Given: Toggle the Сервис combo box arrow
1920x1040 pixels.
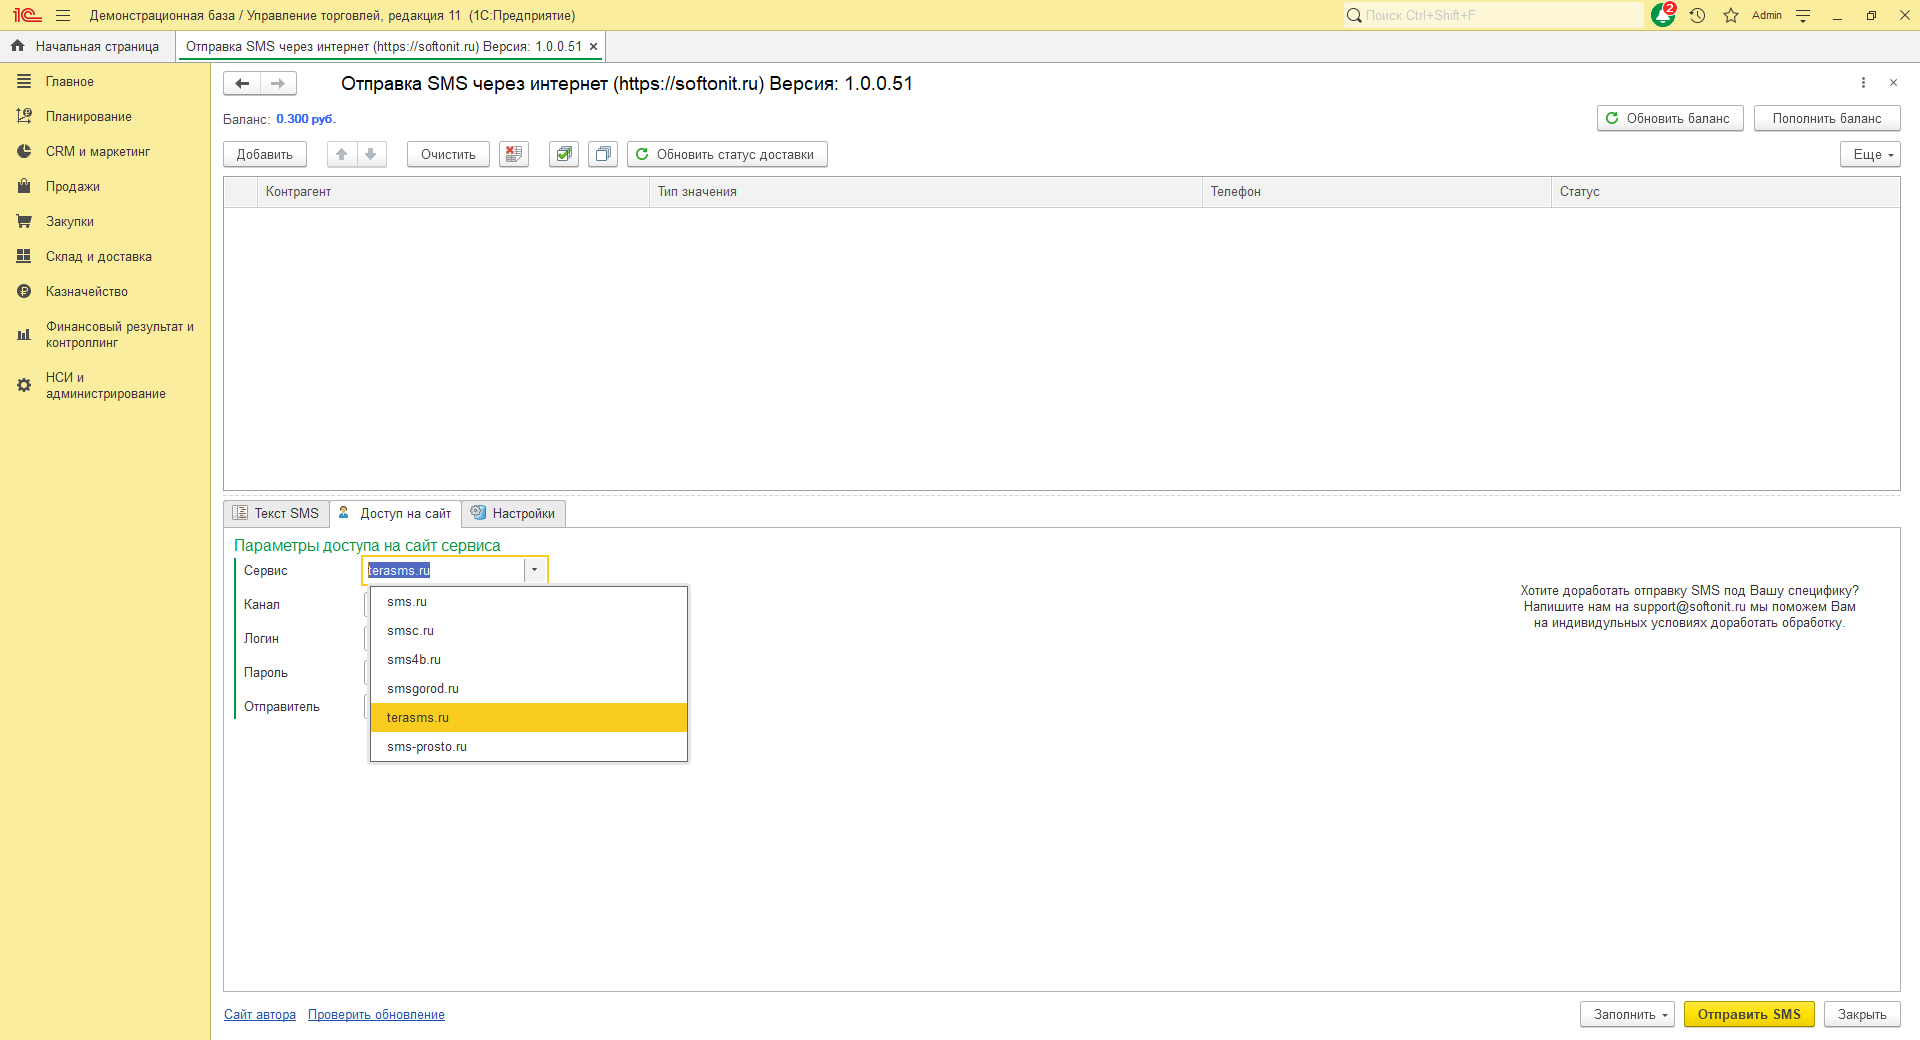Looking at the screenshot, I should (x=535, y=570).
